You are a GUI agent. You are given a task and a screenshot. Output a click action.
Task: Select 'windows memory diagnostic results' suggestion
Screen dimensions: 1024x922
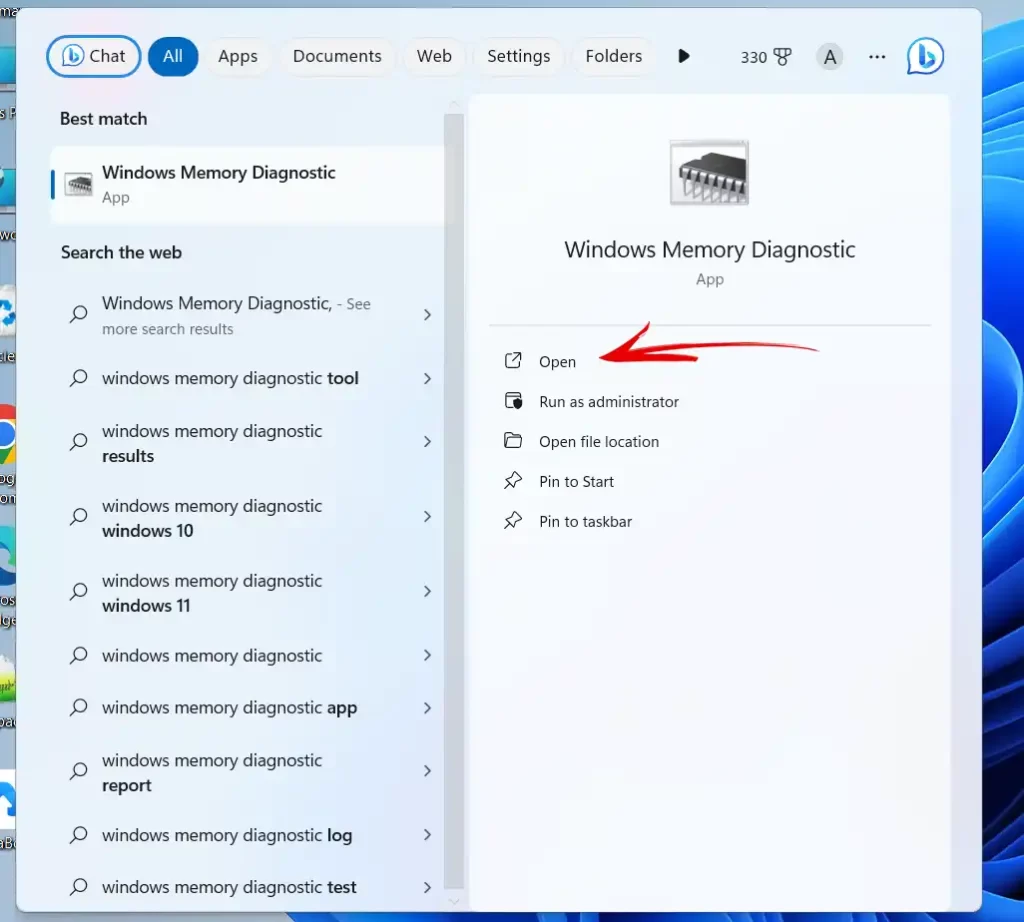(248, 443)
